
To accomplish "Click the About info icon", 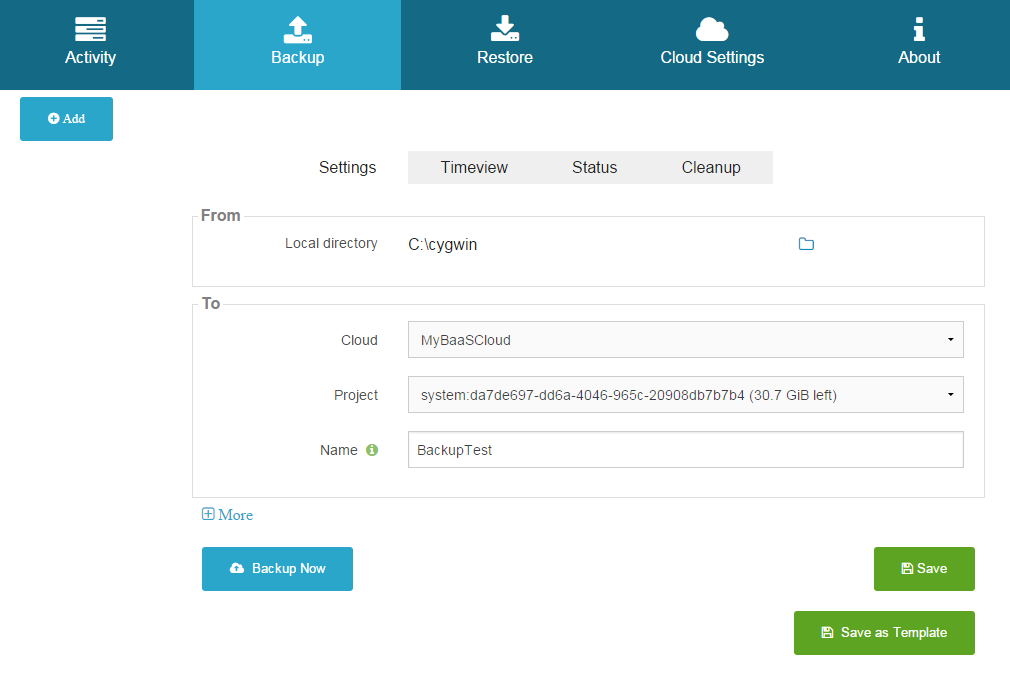I will (918, 29).
